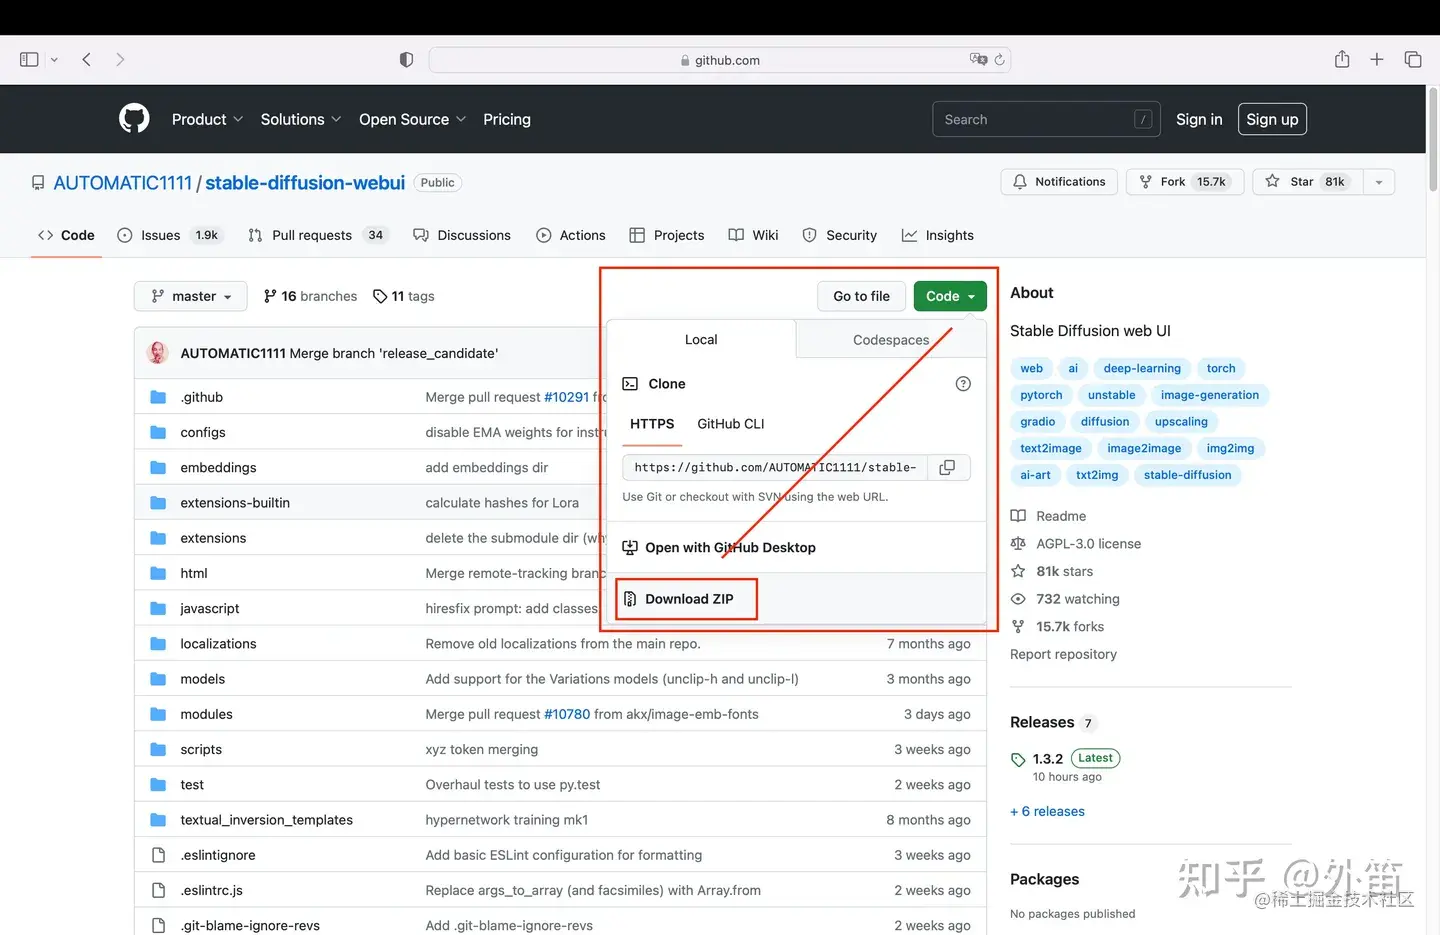Open the Pricing page
Viewport: 1440px width, 935px height.
(507, 119)
